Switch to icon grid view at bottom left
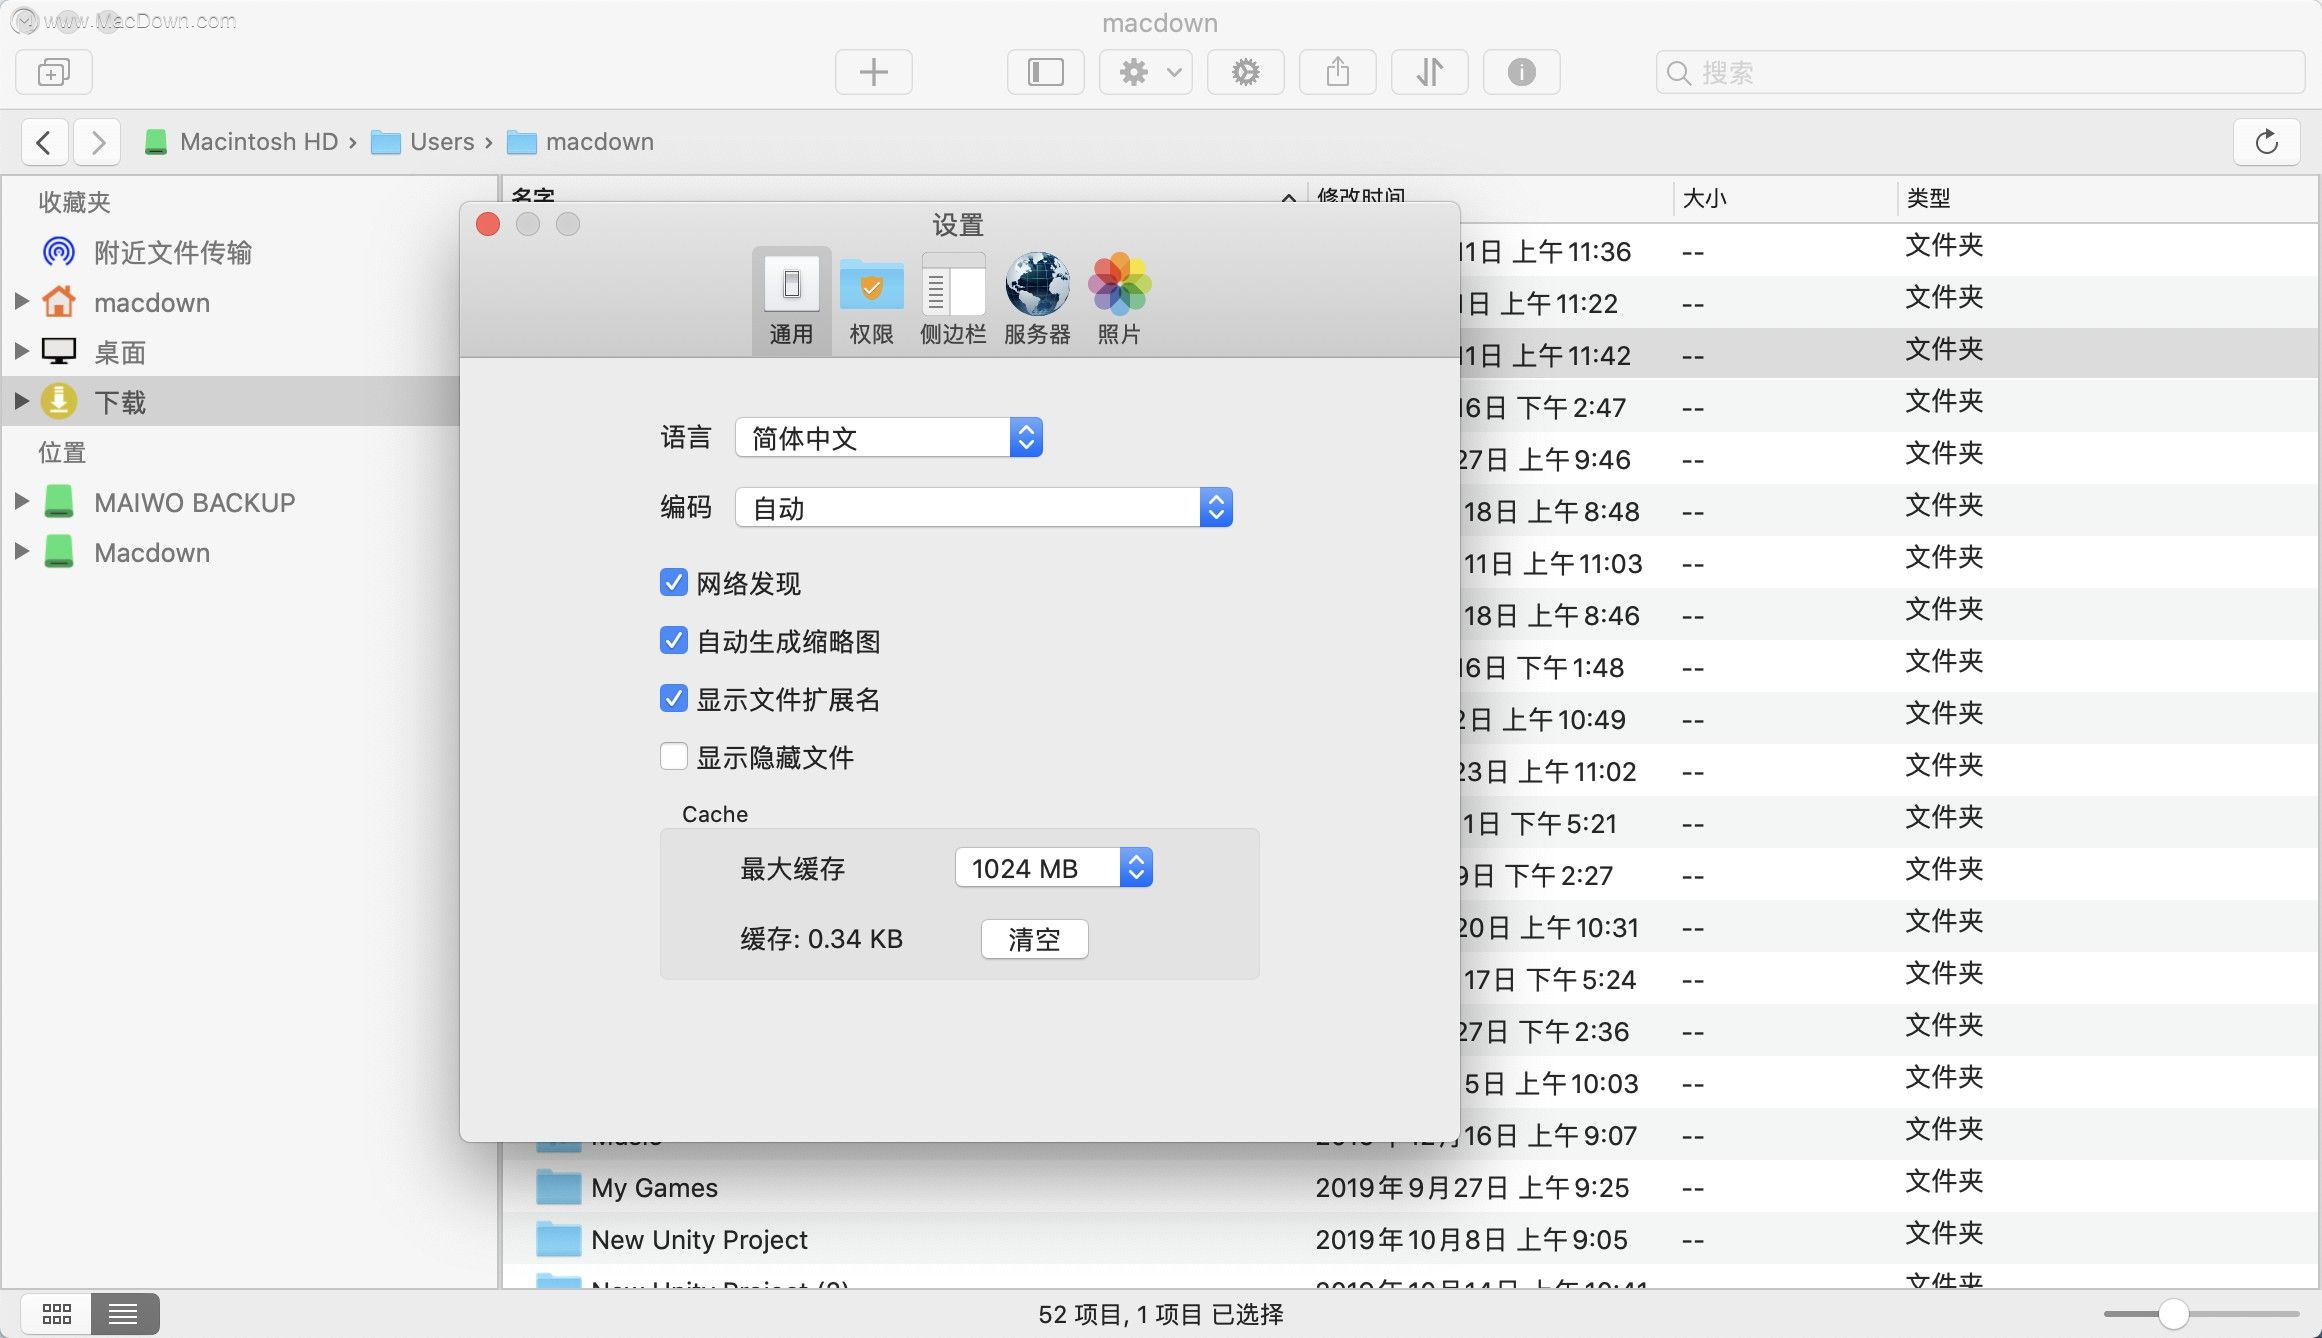2322x1338 pixels. coord(57,1313)
